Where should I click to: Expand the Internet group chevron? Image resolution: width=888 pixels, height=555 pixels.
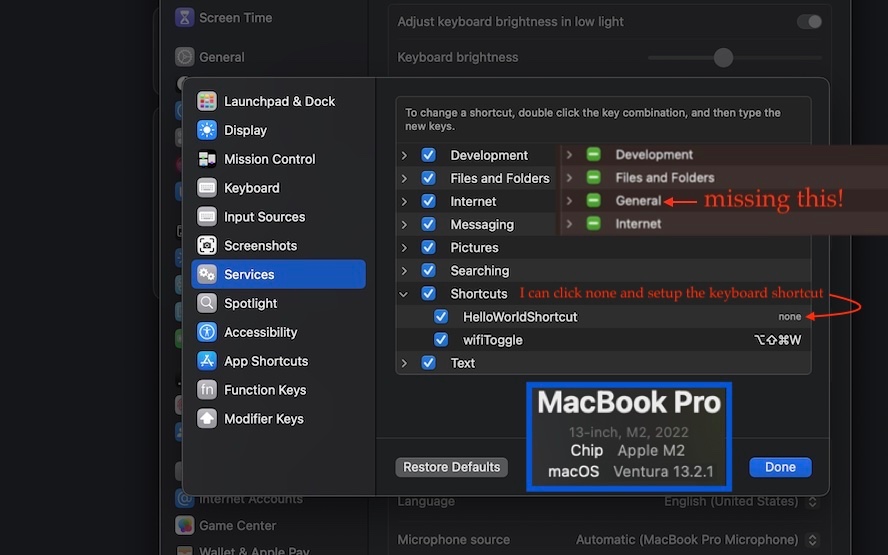pos(404,202)
